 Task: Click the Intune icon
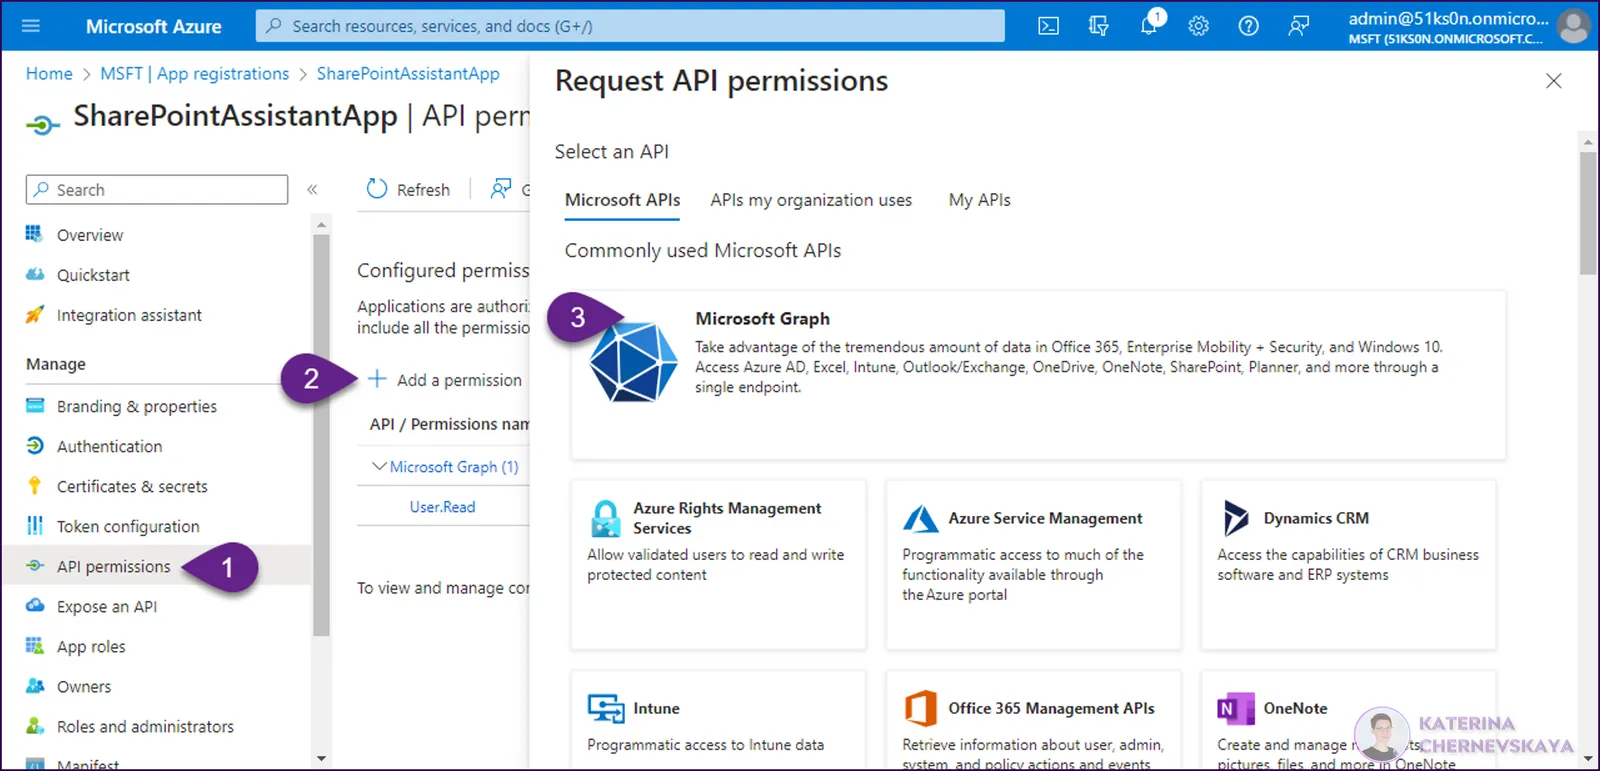click(x=606, y=708)
